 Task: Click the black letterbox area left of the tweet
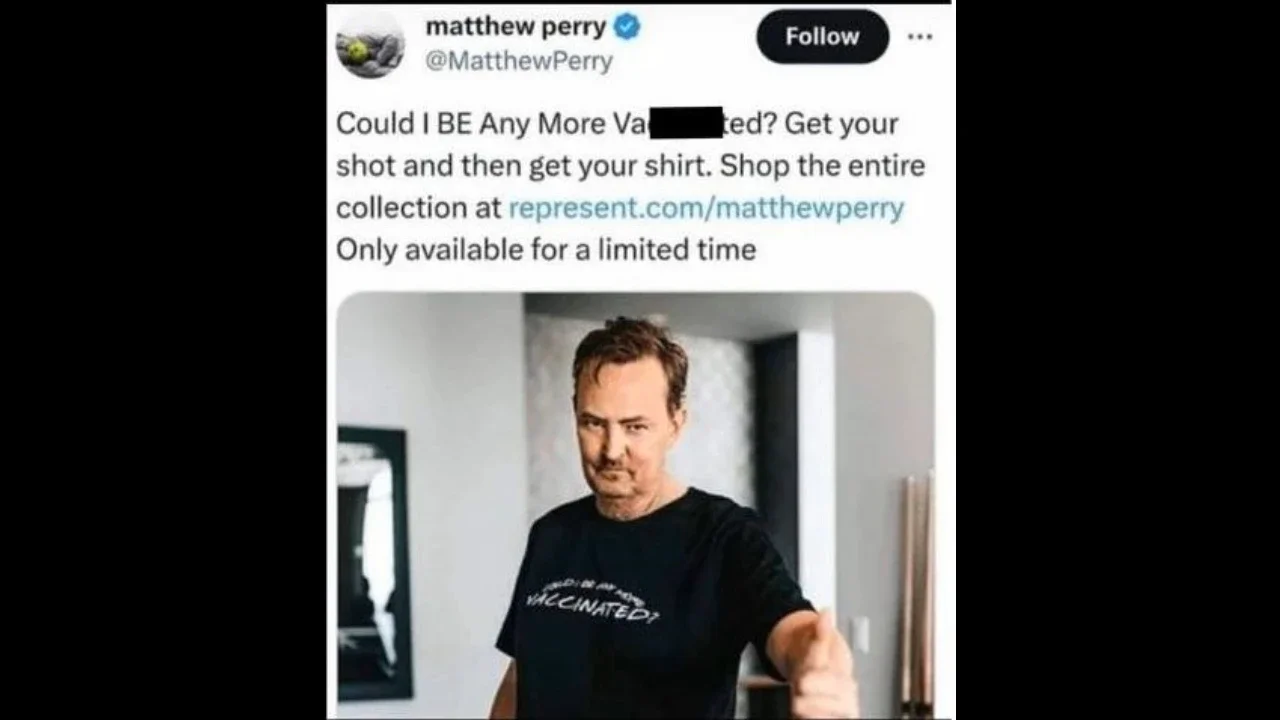tap(163, 360)
